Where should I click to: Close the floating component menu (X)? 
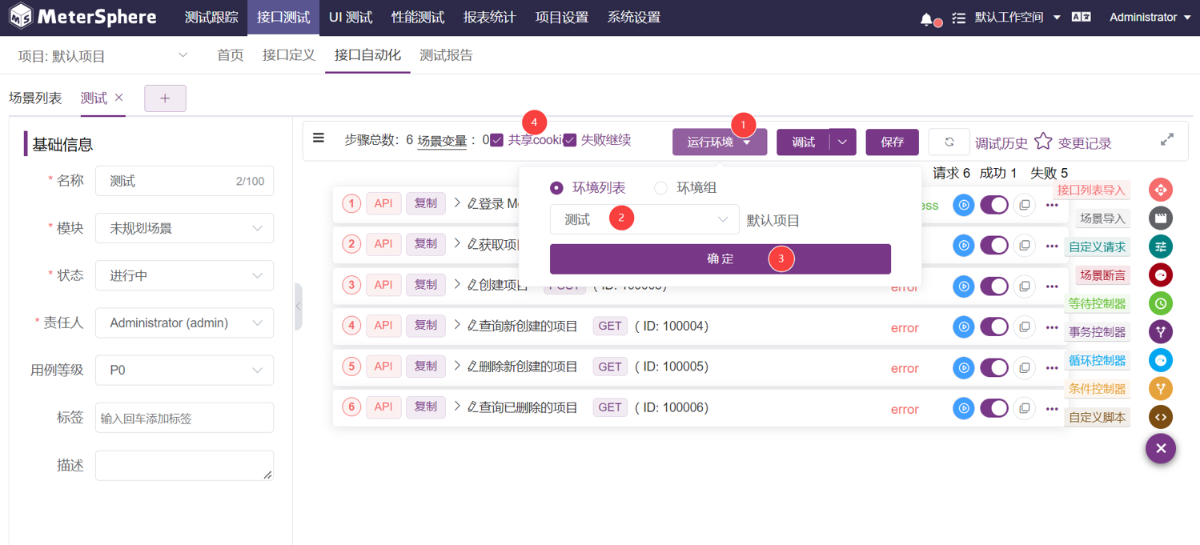[x=1160, y=449]
